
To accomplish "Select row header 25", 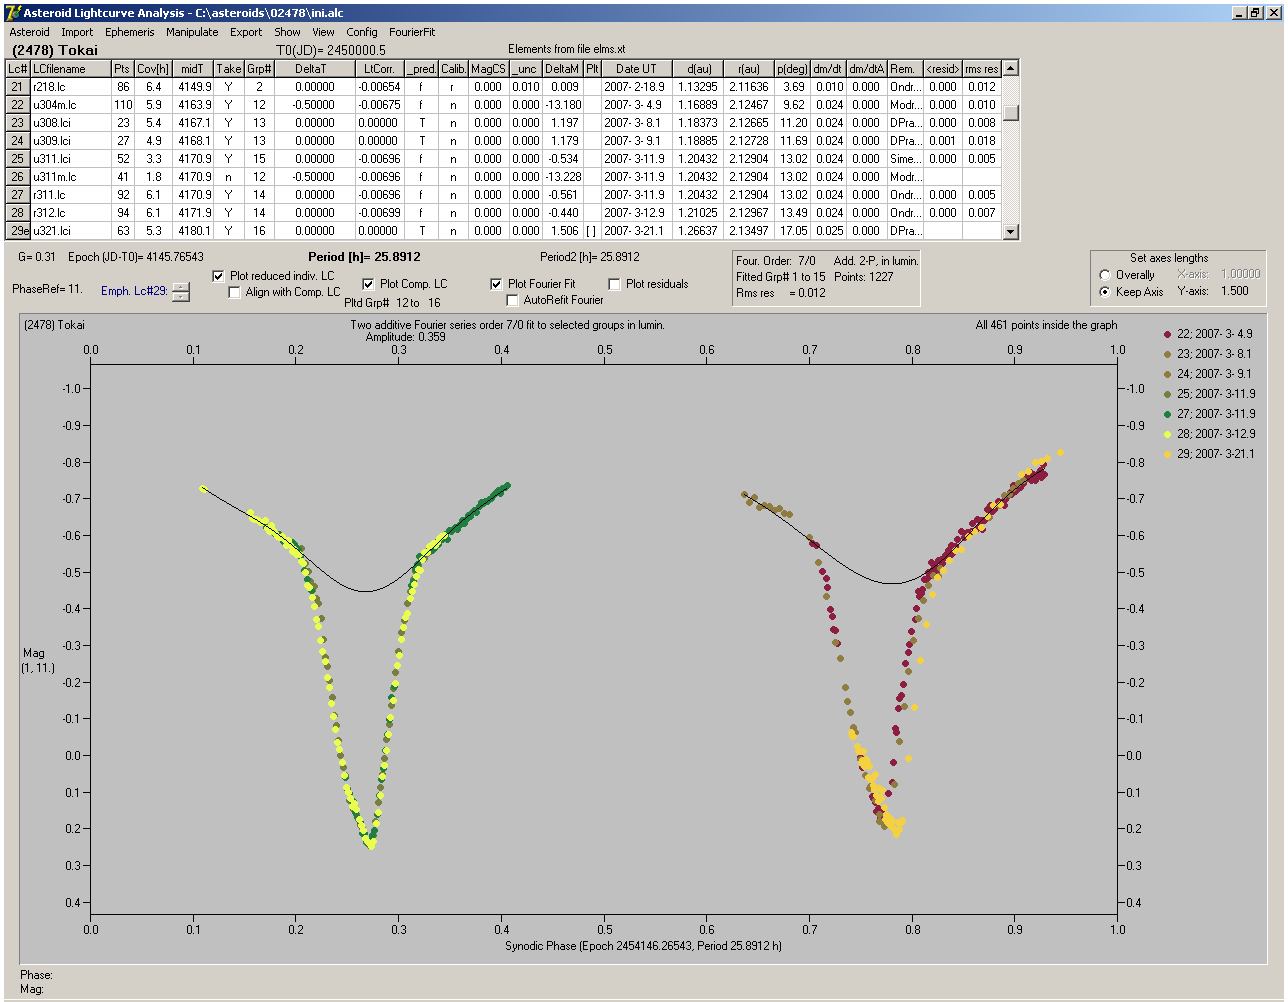I will (x=18, y=159).
